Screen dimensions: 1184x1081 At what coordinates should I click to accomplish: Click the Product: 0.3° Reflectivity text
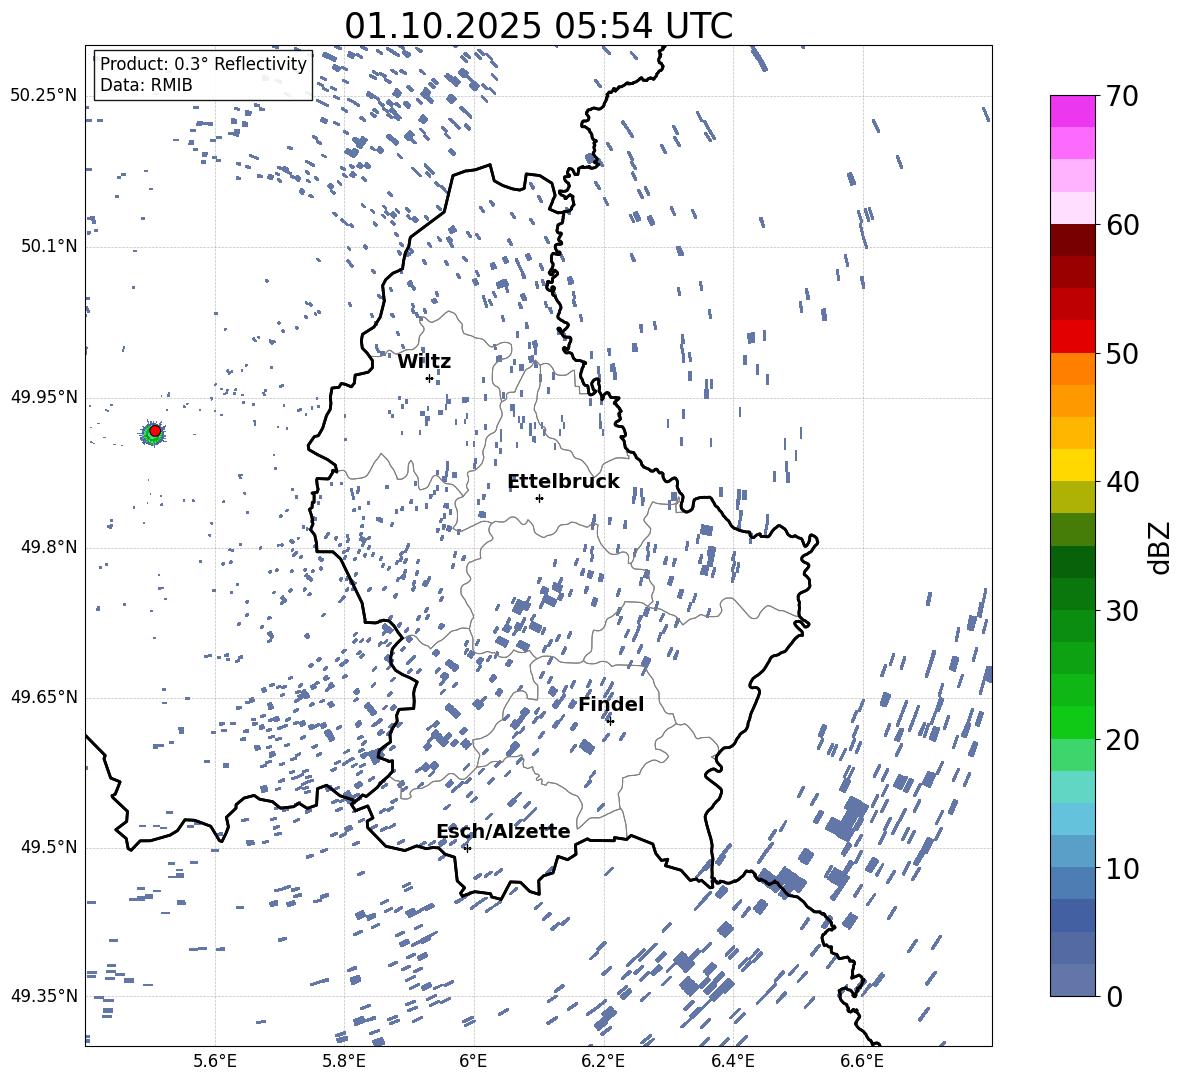click(203, 63)
